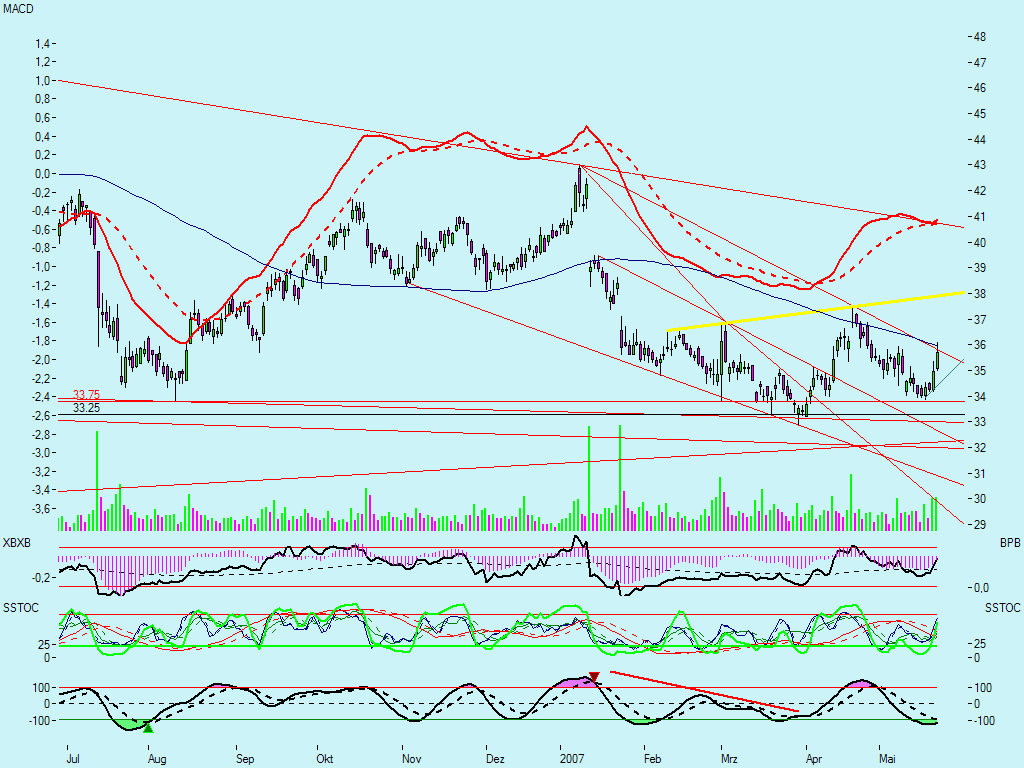The width and height of the screenshot is (1024, 768).
Task: Click the purple overbought area in bottom oscillator
Action: point(573,681)
